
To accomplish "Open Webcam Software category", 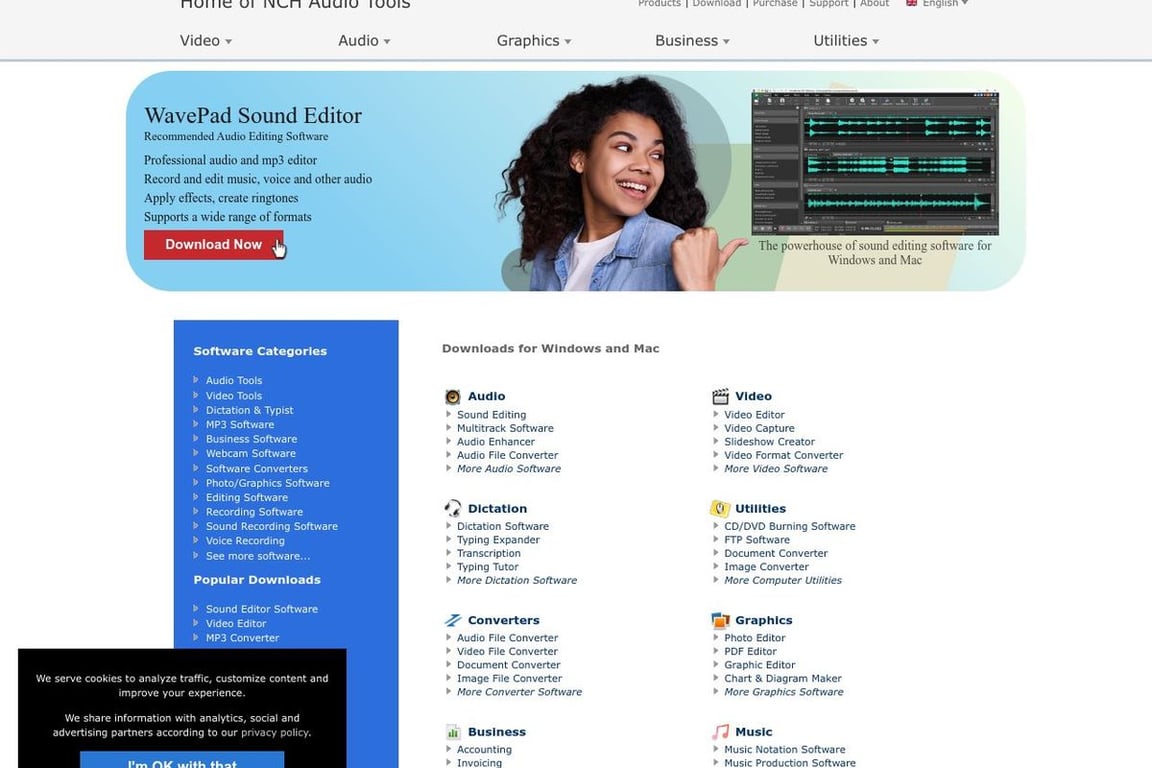I will 251,454.
